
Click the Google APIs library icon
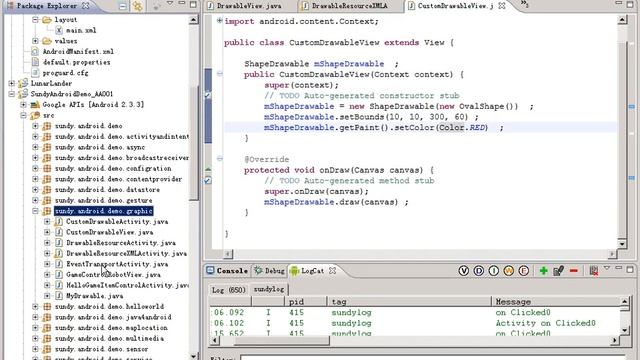(35, 105)
